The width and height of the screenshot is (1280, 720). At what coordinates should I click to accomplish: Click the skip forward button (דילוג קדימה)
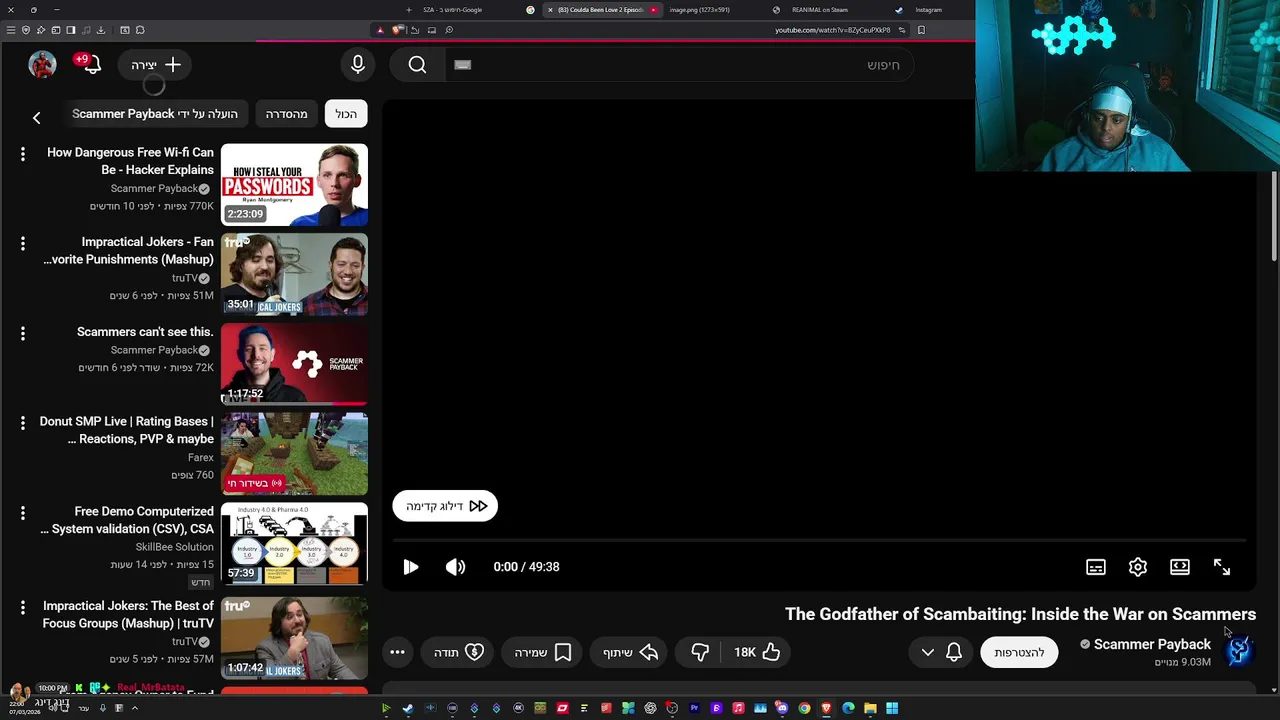pos(445,506)
